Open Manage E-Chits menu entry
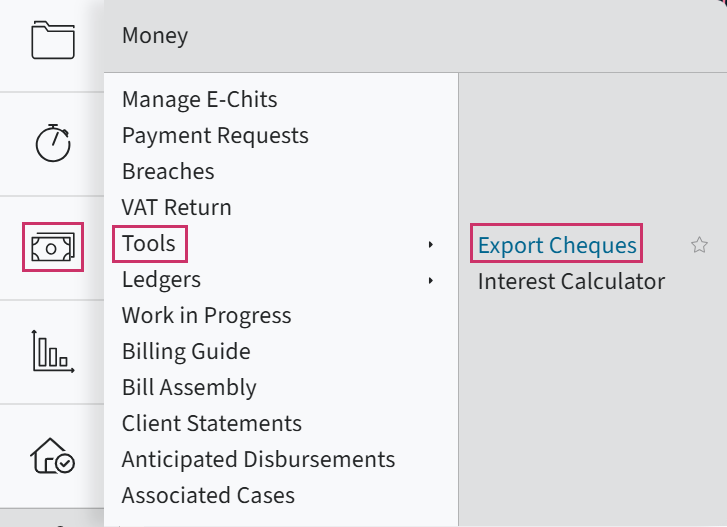Viewport: 727px width, 527px height. click(x=199, y=100)
